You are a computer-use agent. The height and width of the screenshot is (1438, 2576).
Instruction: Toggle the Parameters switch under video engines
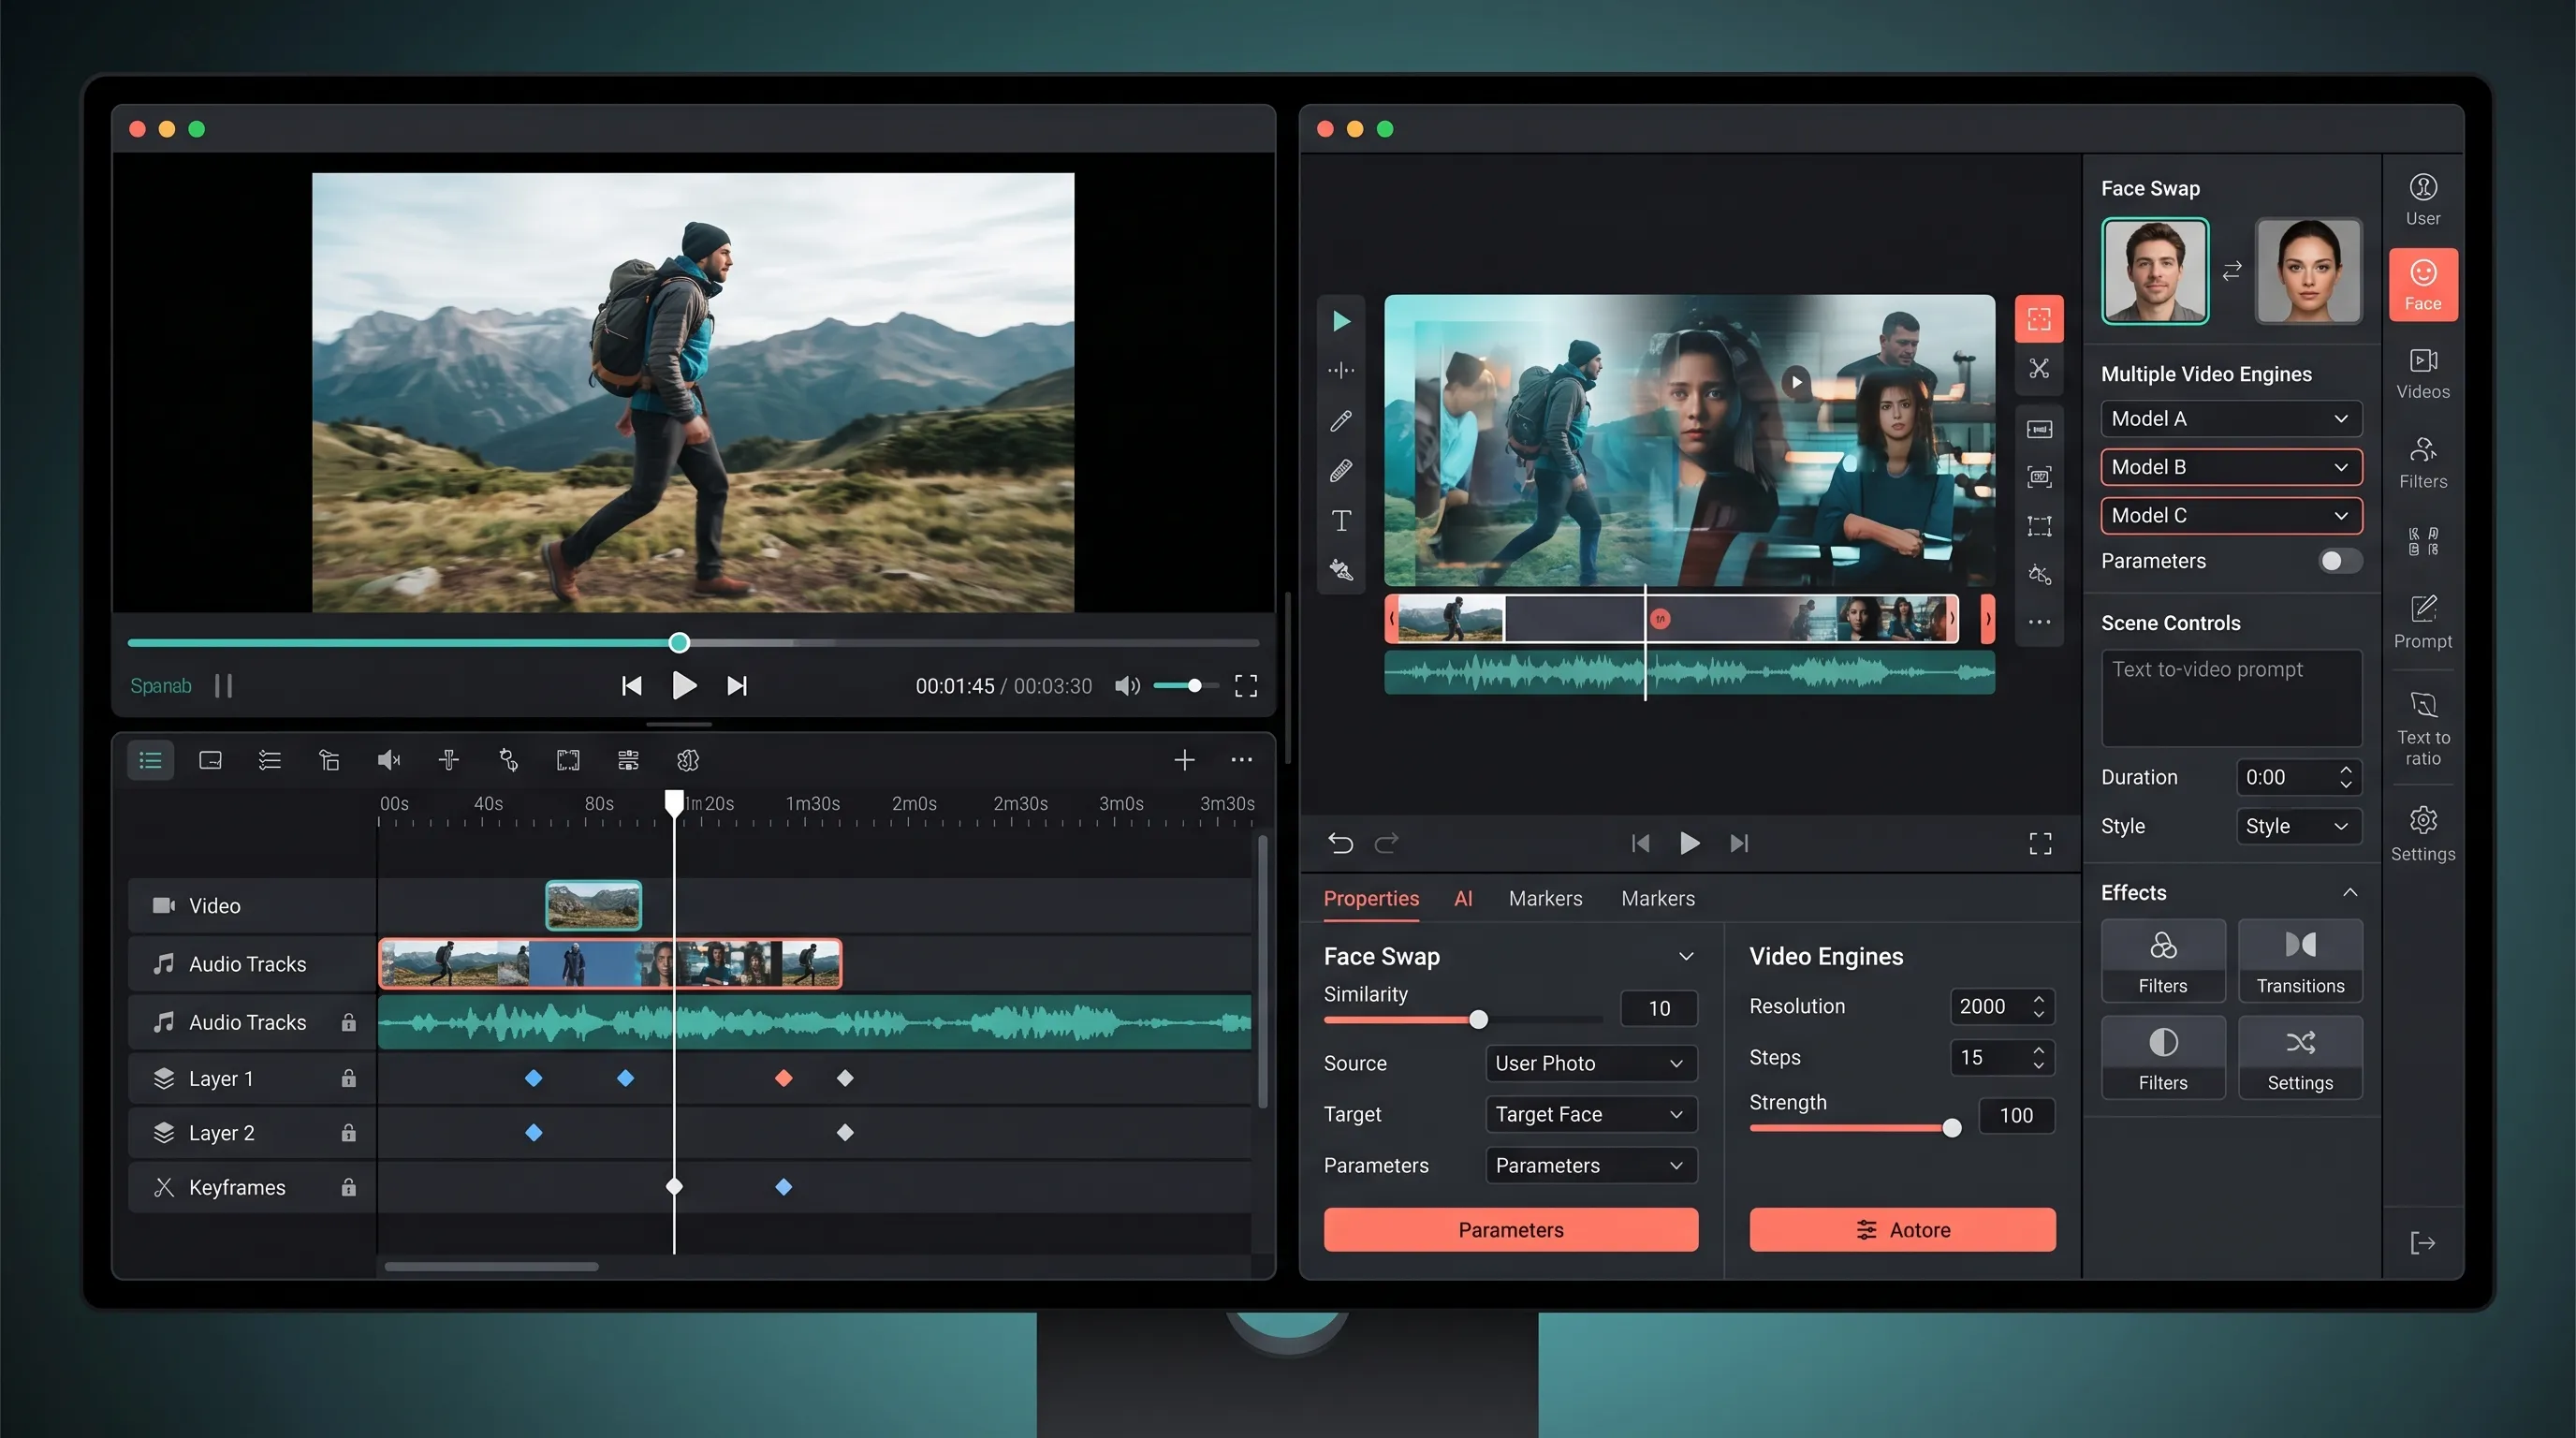pos(2338,561)
